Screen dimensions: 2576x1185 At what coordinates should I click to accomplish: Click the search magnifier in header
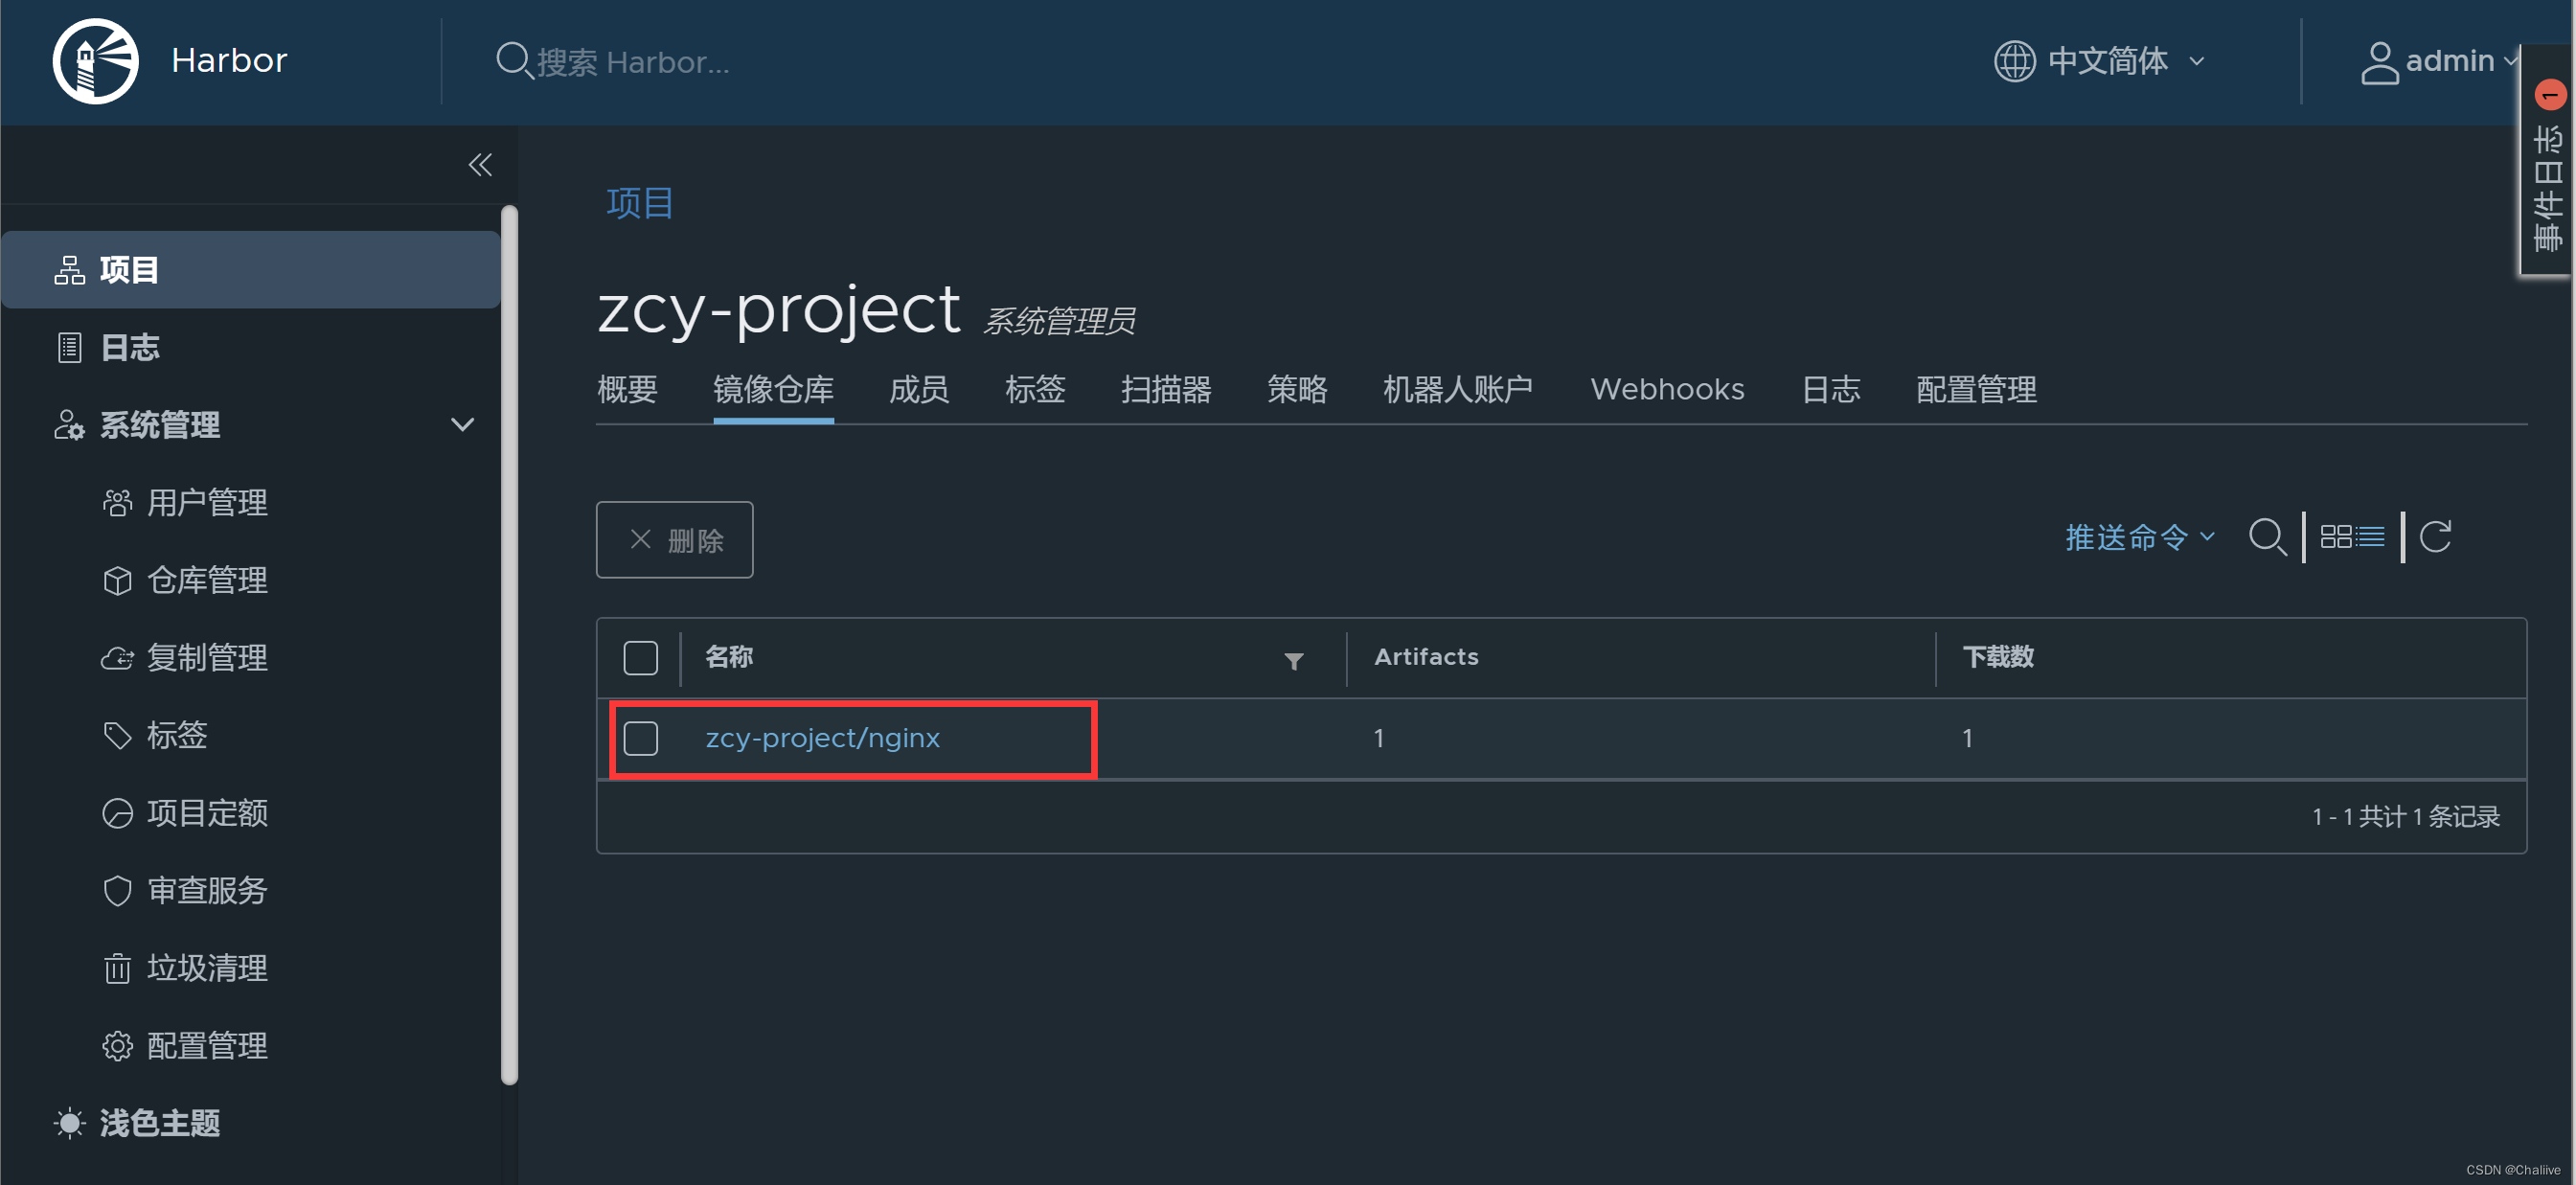pyautogui.click(x=513, y=61)
